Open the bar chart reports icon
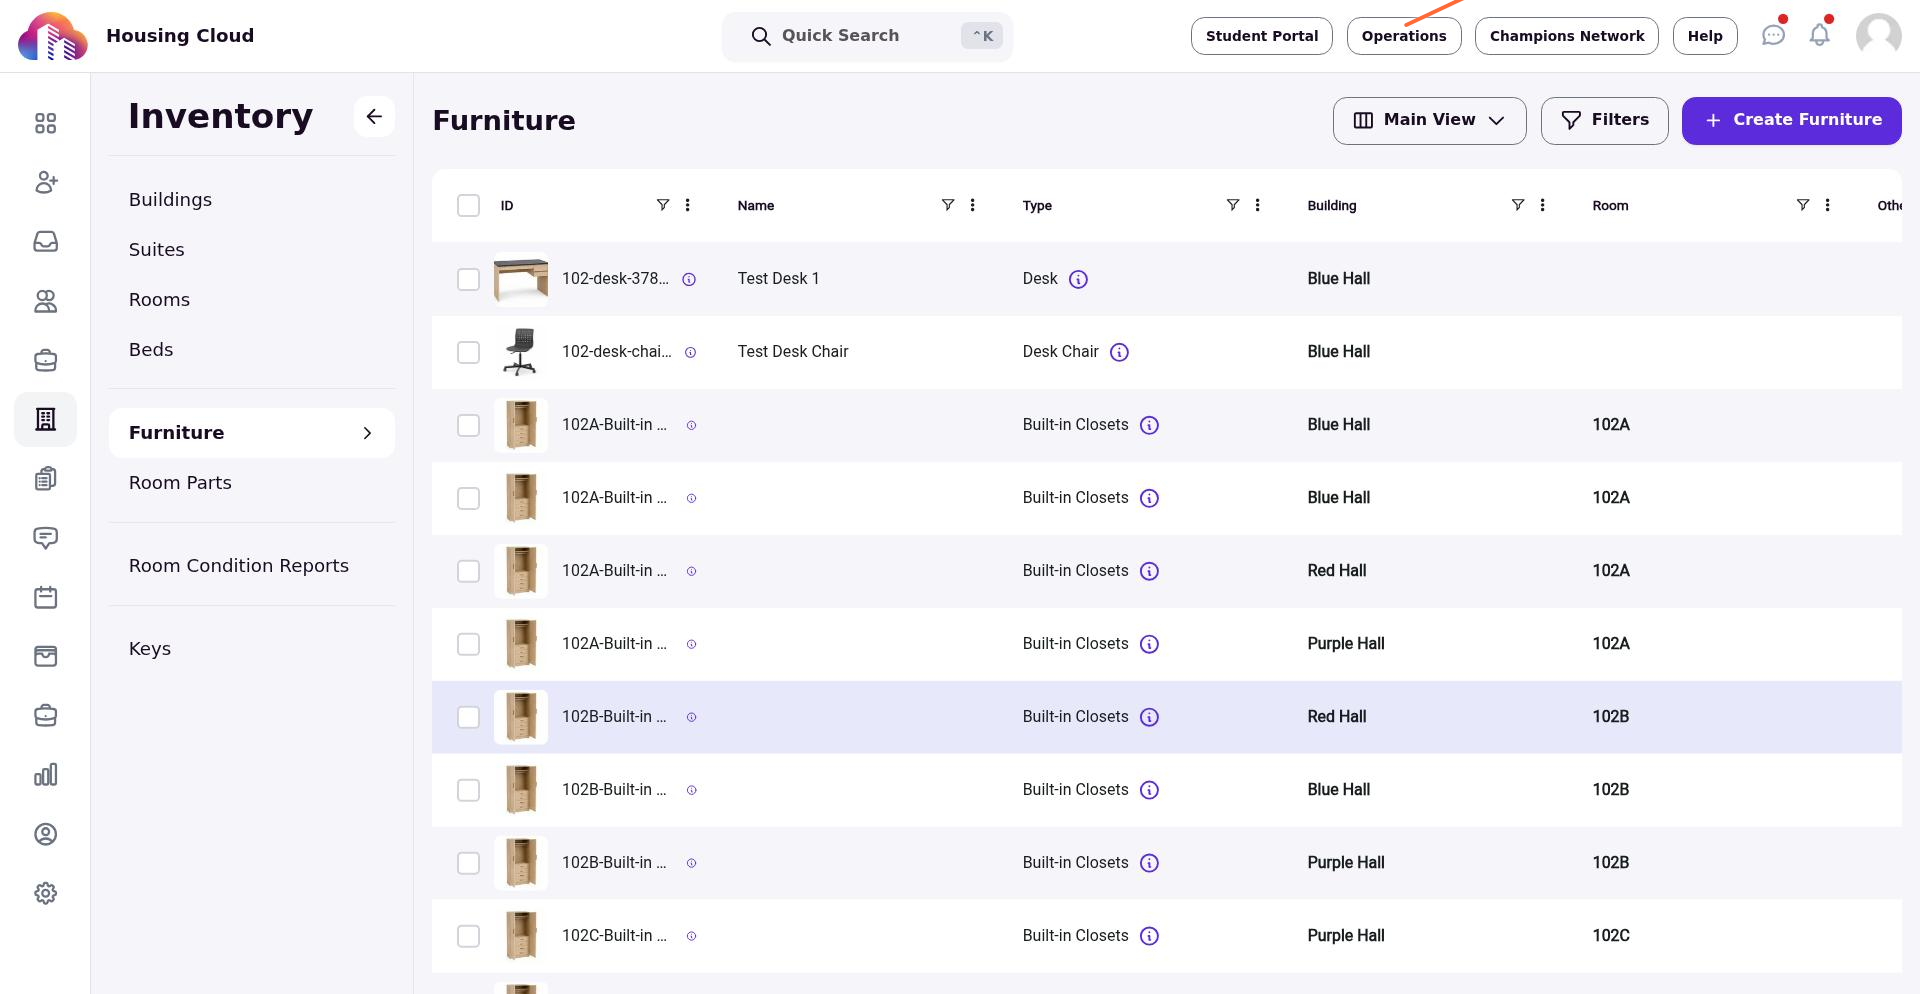1920x994 pixels. [45, 775]
